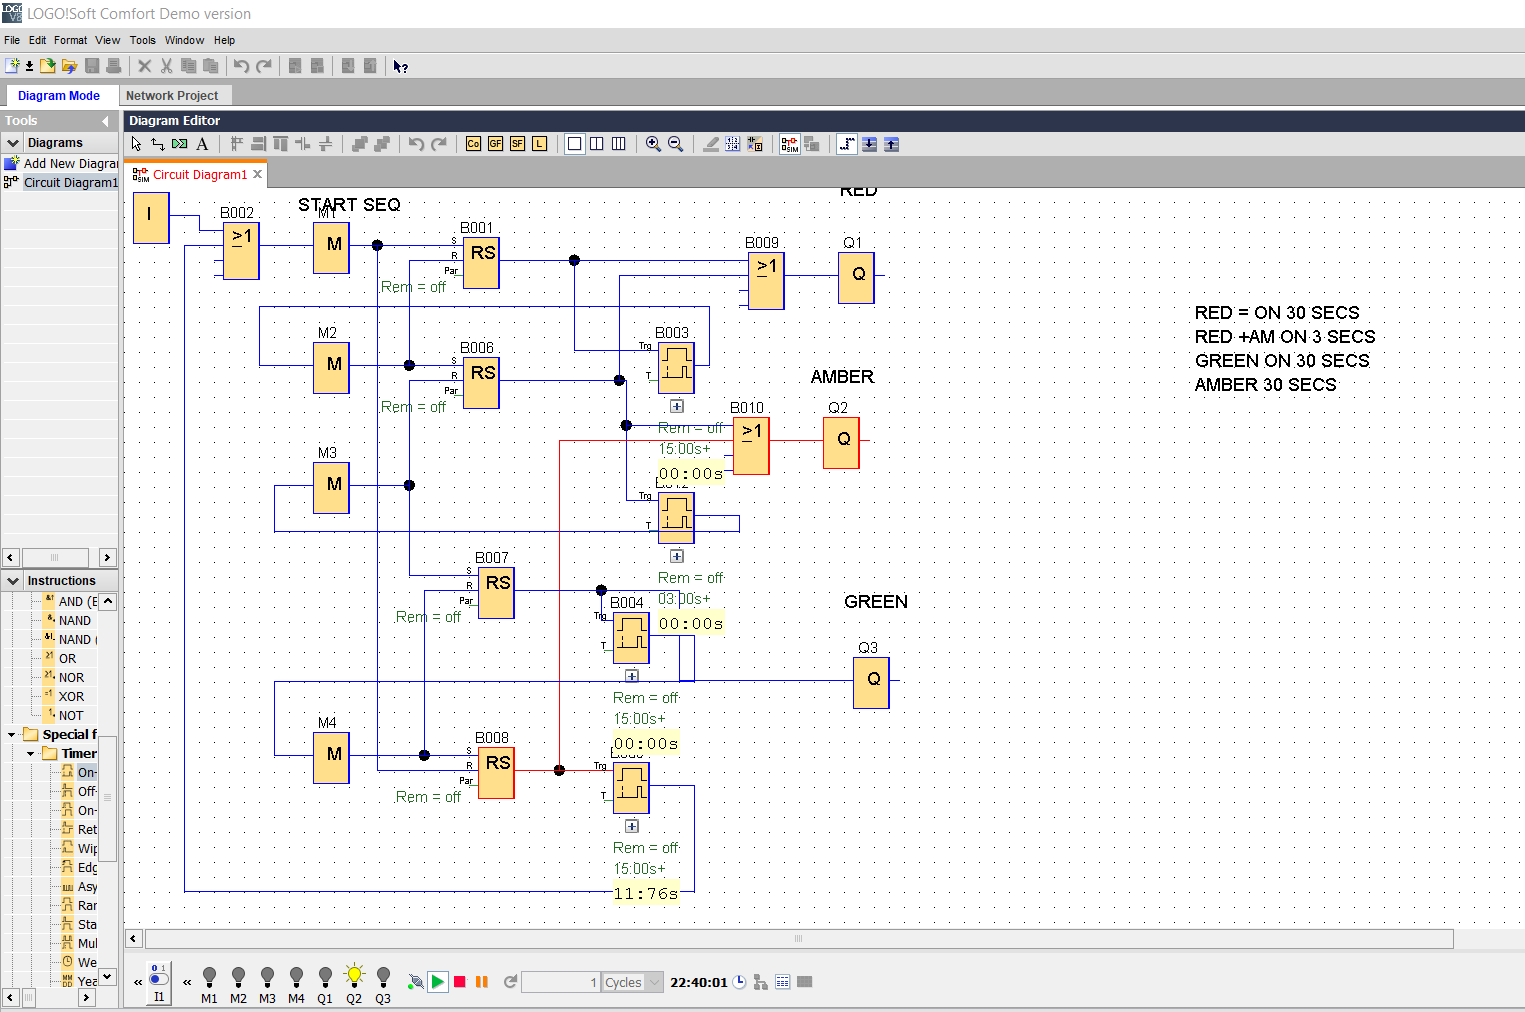The width and height of the screenshot is (1525, 1012).
Task: Select the SF special functions button
Action: (517, 144)
